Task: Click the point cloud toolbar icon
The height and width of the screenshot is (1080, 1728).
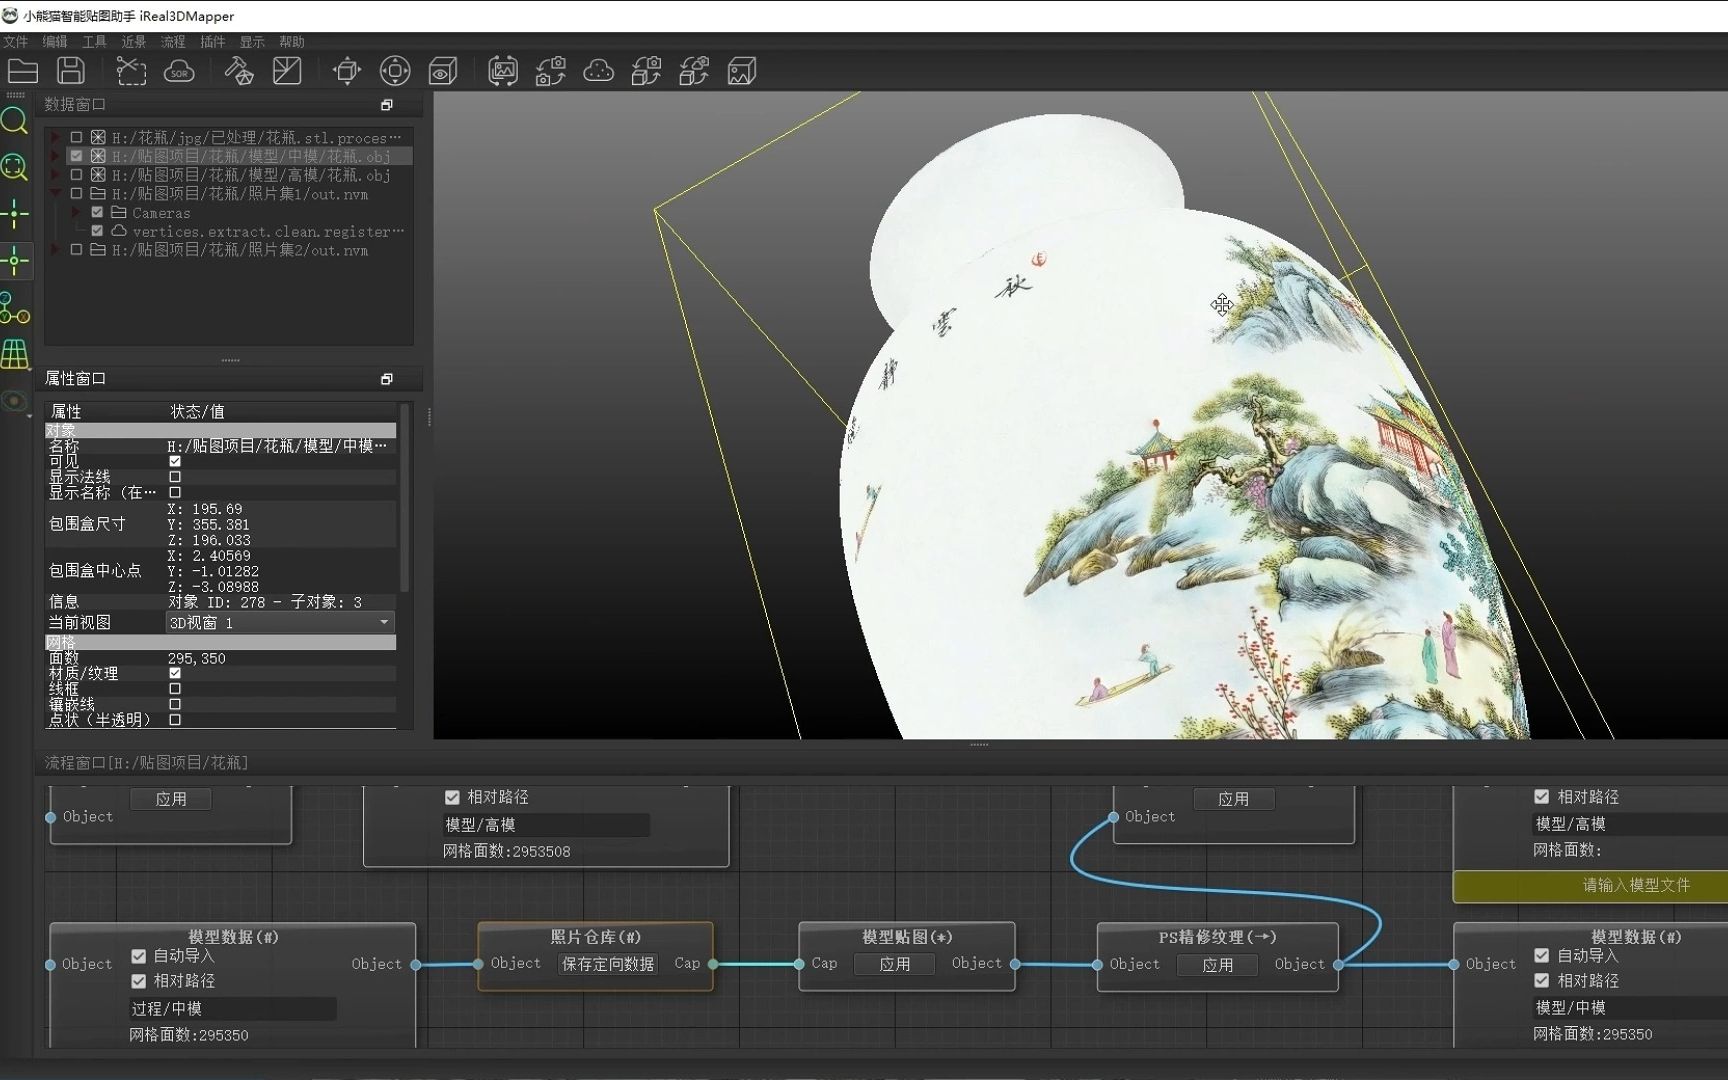Action: point(598,71)
